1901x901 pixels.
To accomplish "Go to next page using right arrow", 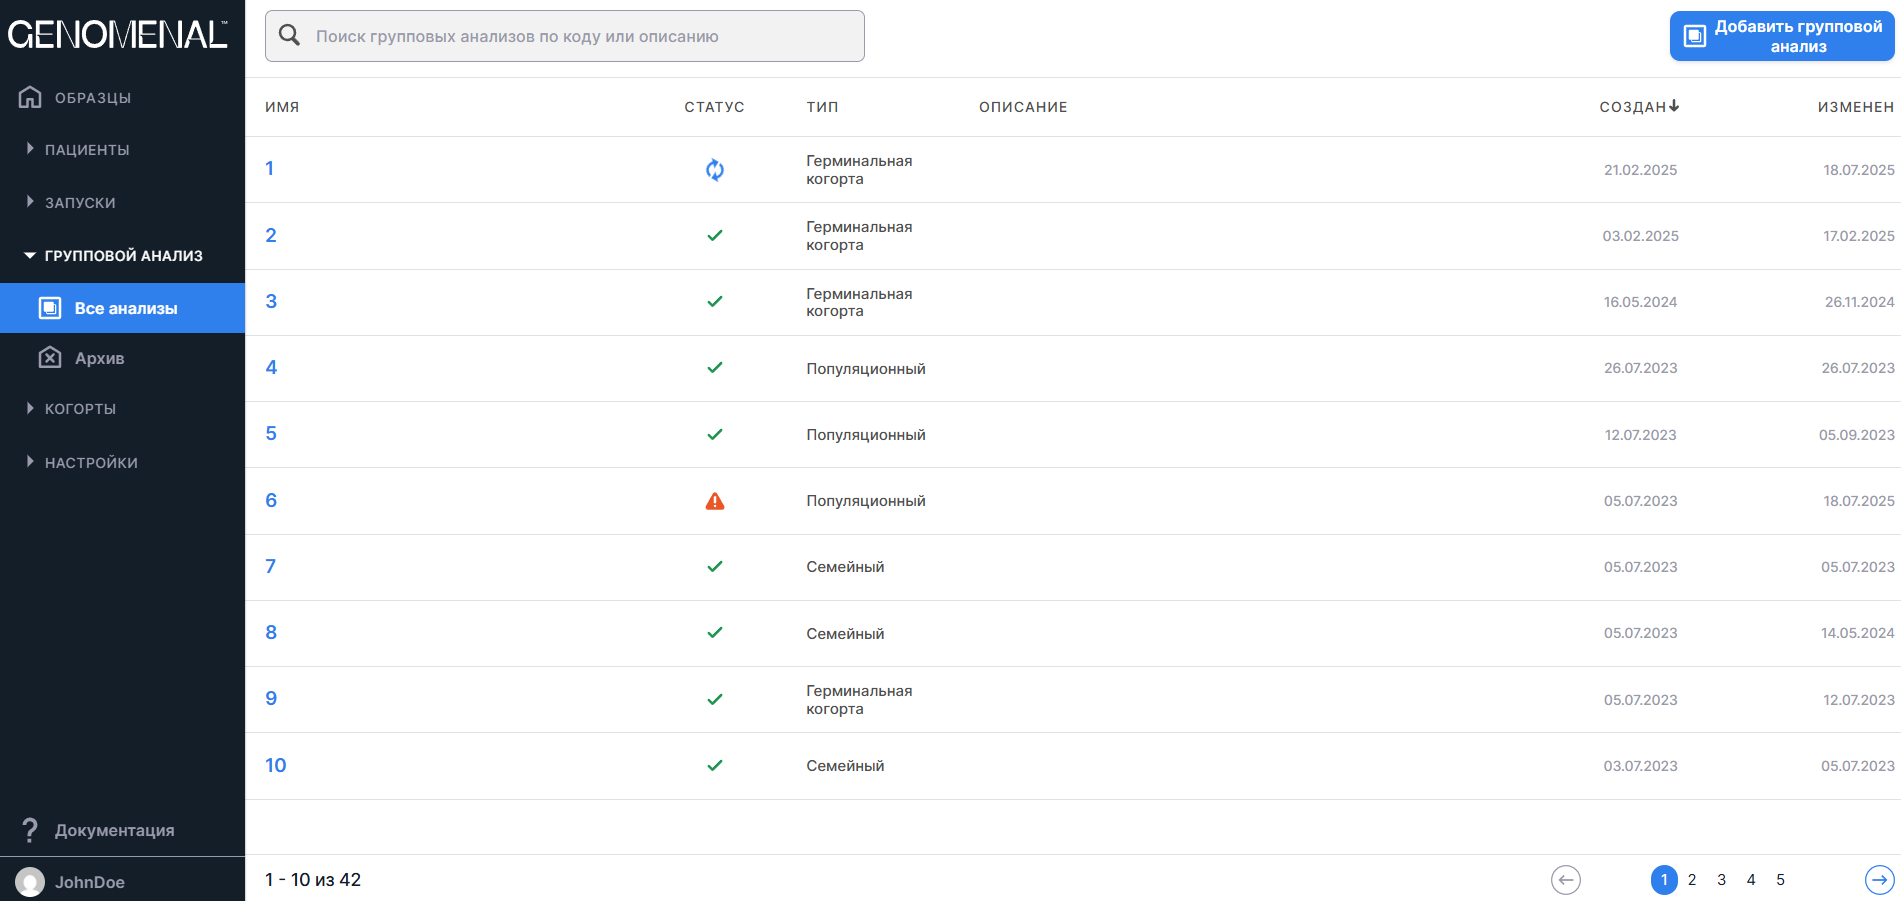I will click(x=1879, y=880).
